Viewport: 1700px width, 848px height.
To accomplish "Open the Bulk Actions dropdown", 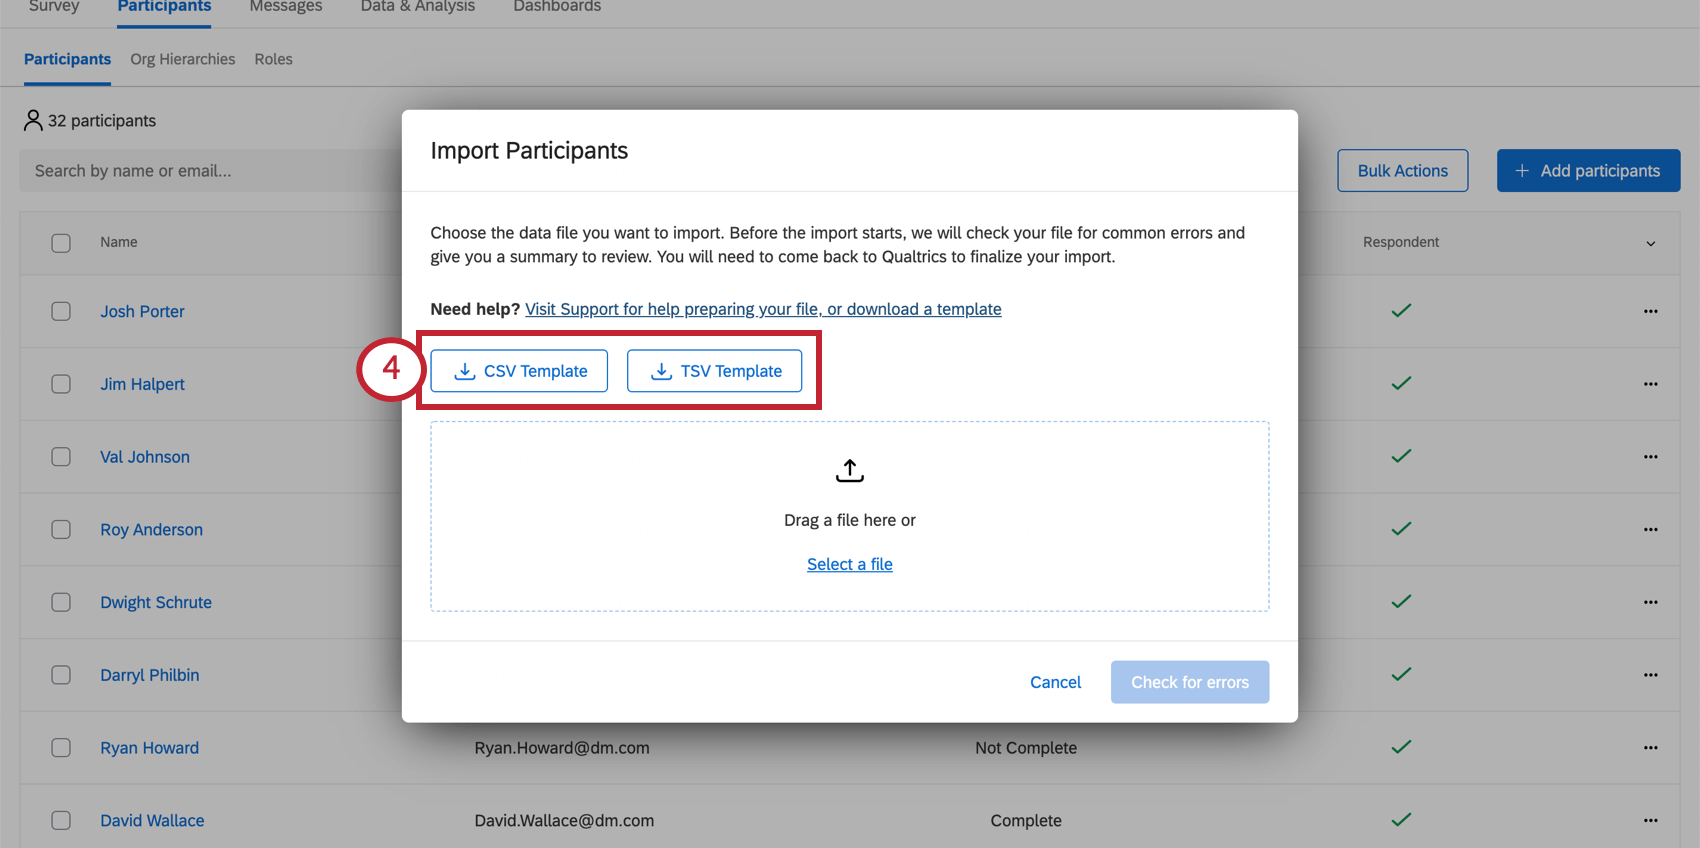I will point(1402,171).
